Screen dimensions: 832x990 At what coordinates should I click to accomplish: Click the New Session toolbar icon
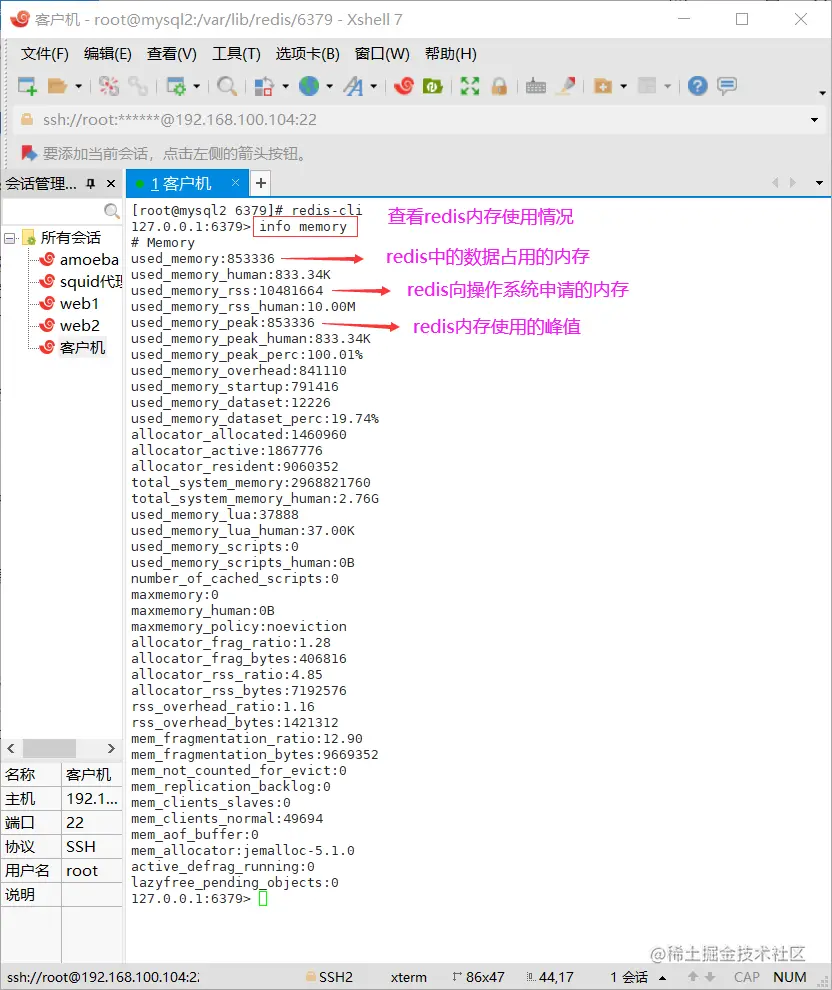click(27, 86)
